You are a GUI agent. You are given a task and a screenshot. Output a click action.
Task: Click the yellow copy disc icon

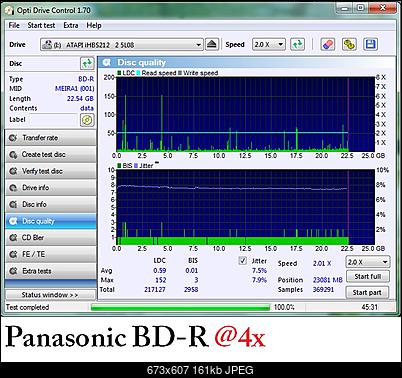click(349, 44)
